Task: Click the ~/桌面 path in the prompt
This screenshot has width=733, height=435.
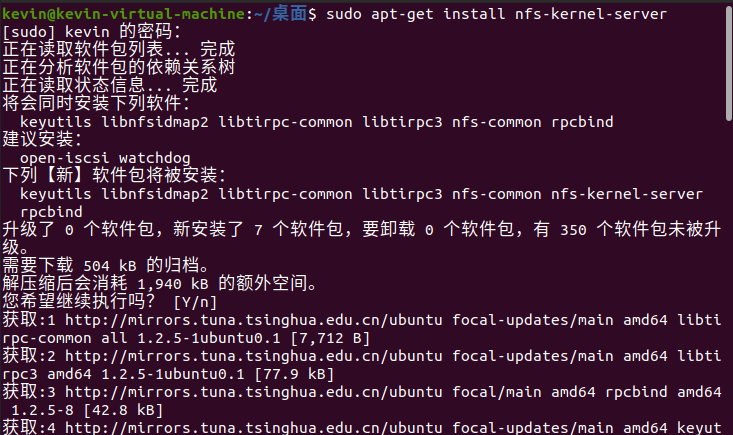Action: tap(280, 14)
